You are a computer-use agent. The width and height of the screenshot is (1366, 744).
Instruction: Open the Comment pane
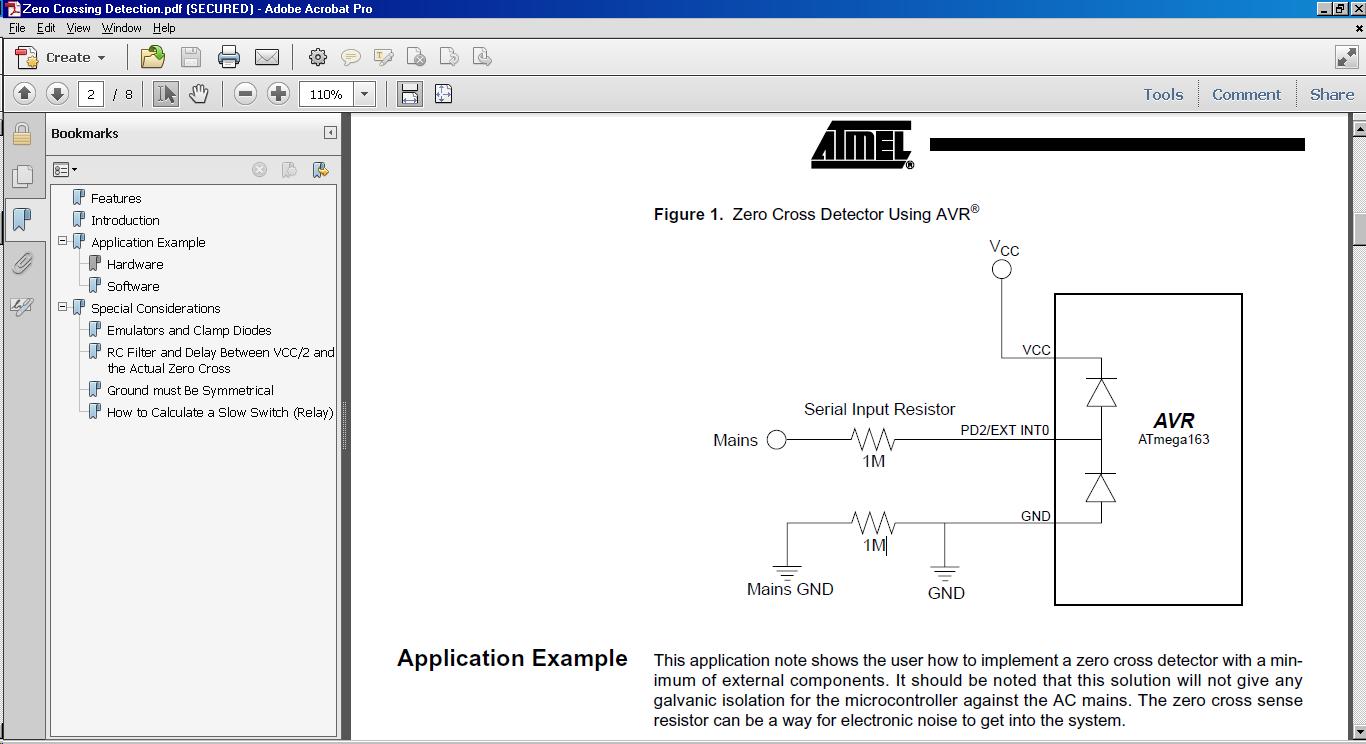pos(1246,94)
